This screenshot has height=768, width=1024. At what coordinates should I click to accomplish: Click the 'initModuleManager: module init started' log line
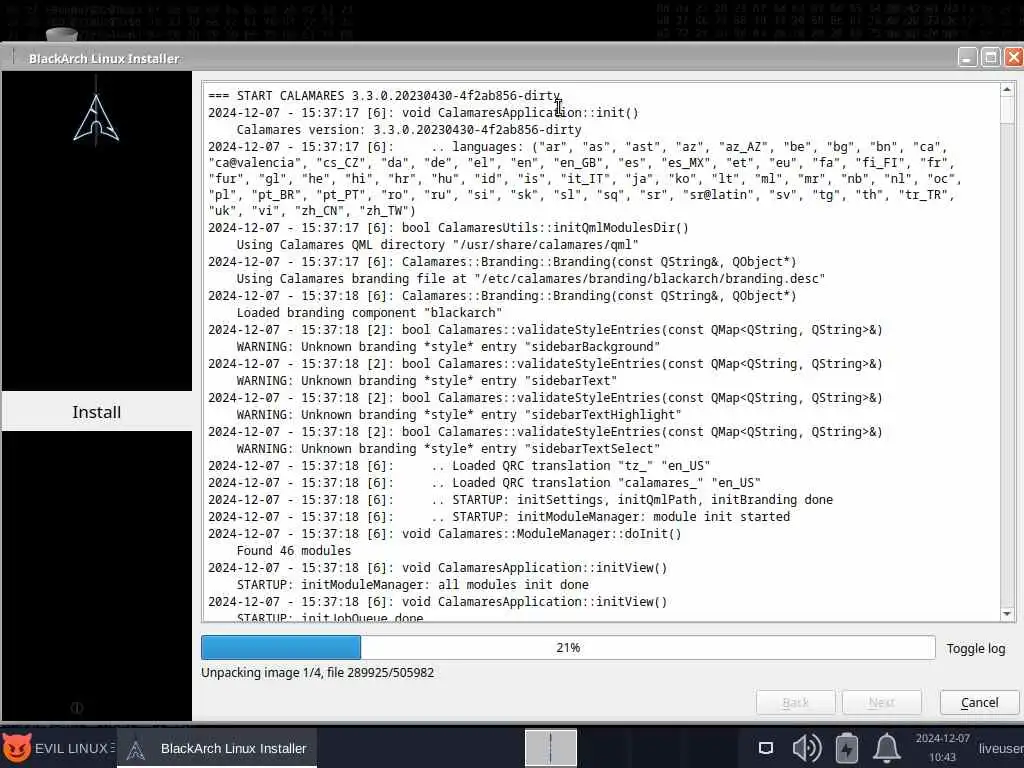[499, 517]
